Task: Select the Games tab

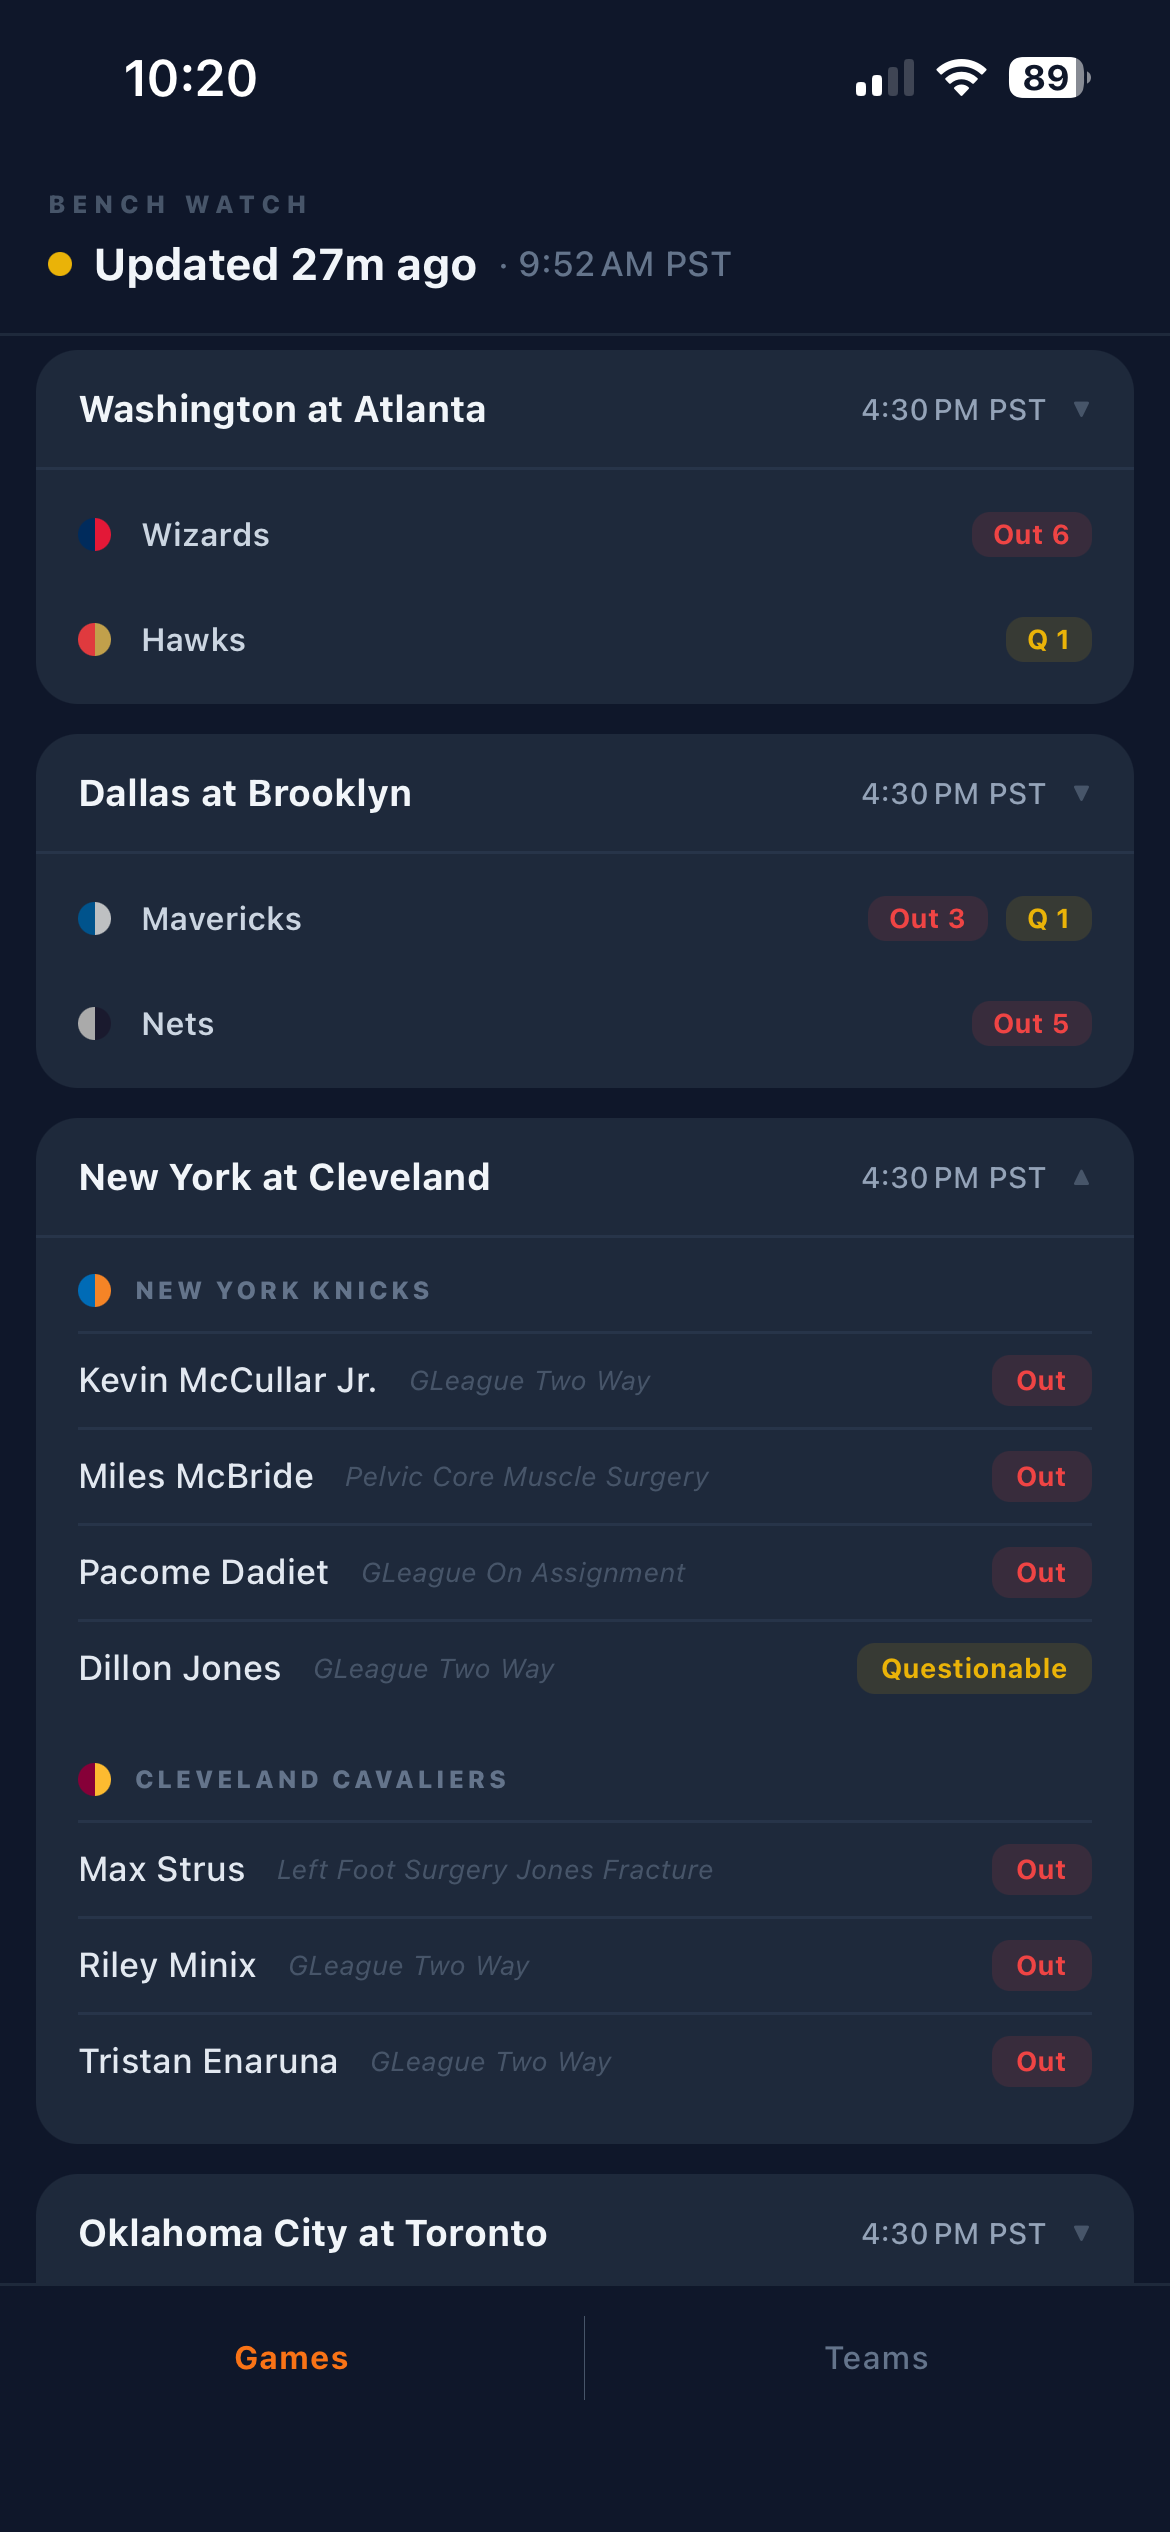Action: coord(291,2358)
